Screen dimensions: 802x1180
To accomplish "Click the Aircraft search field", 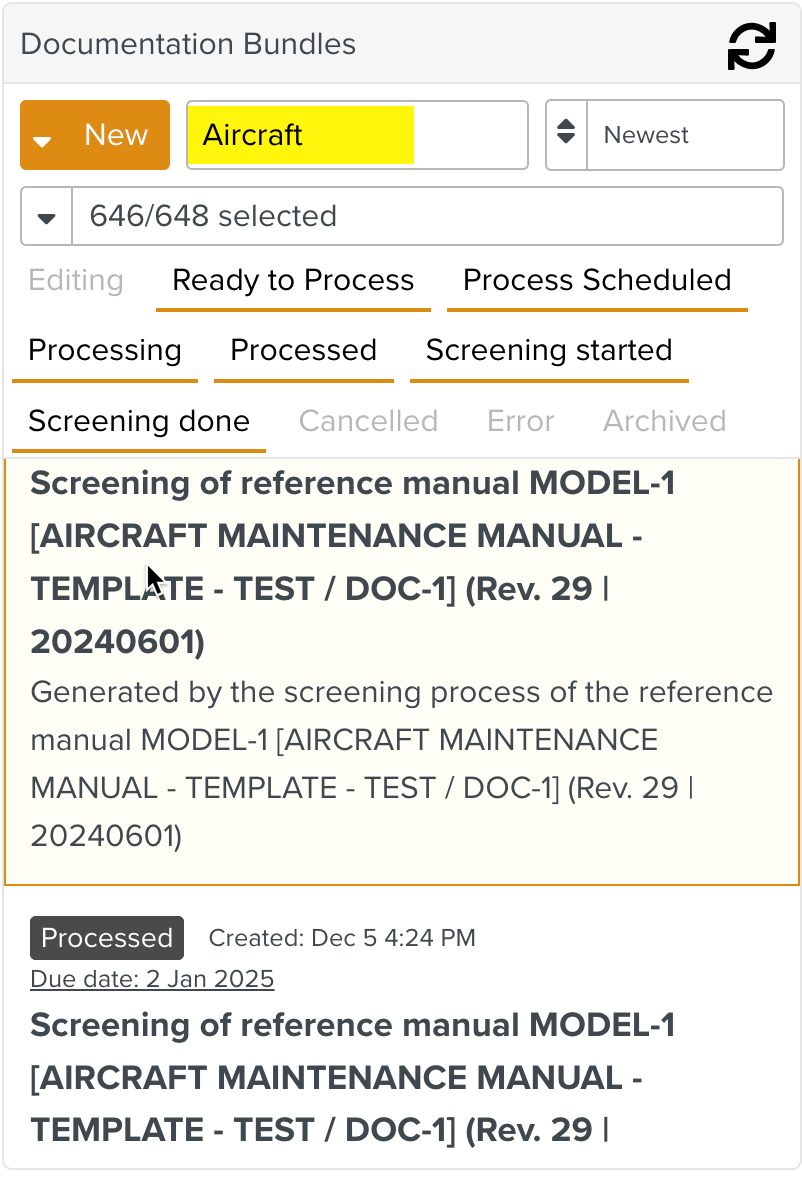I will pos(357,135).
